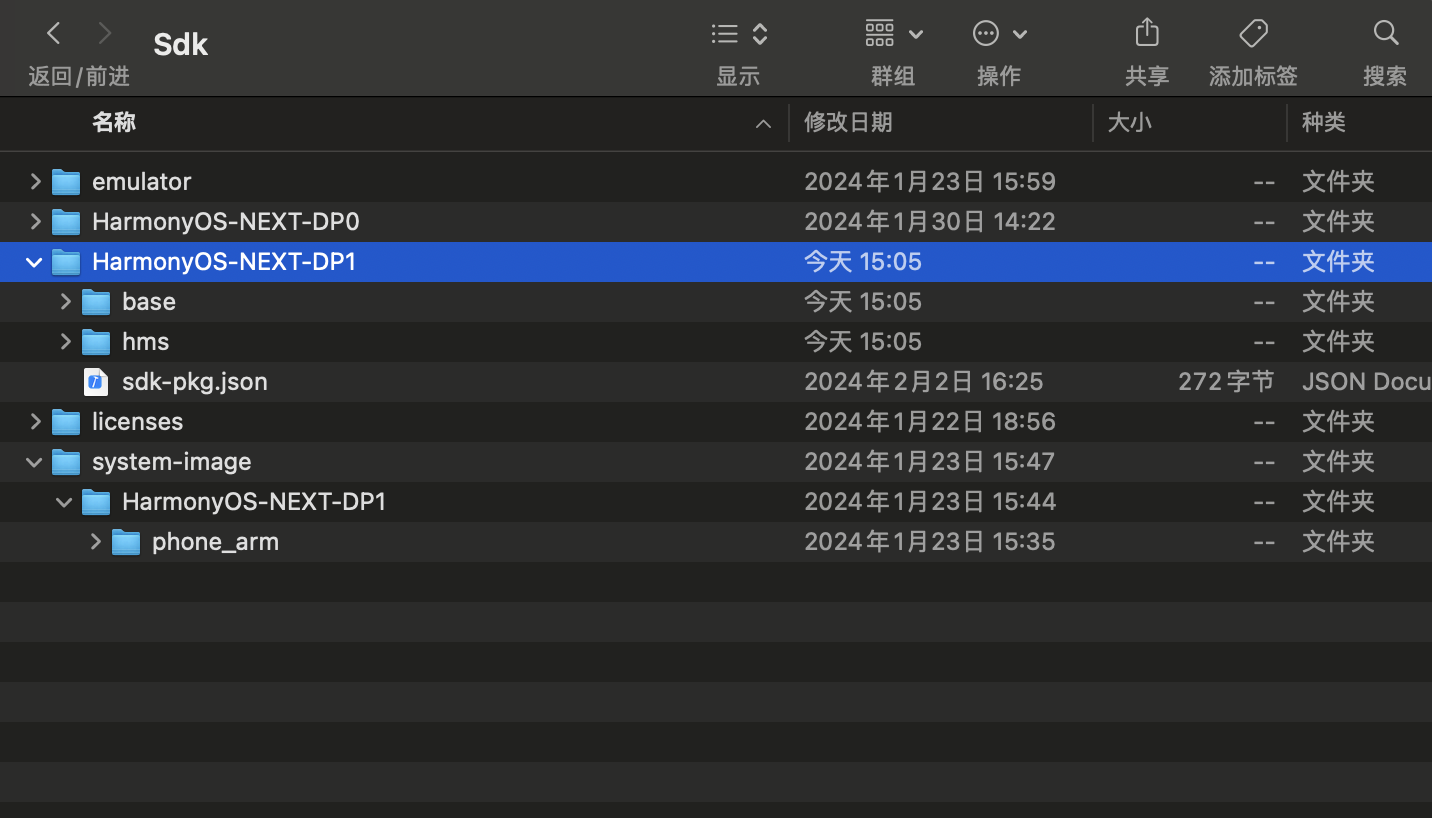Select the phone_arm folder name
1432x818 pixels.
[x=215, y=541]
